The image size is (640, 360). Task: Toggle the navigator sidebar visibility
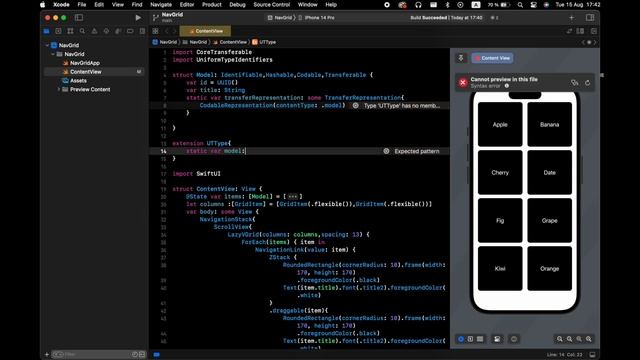click(79, 18)
